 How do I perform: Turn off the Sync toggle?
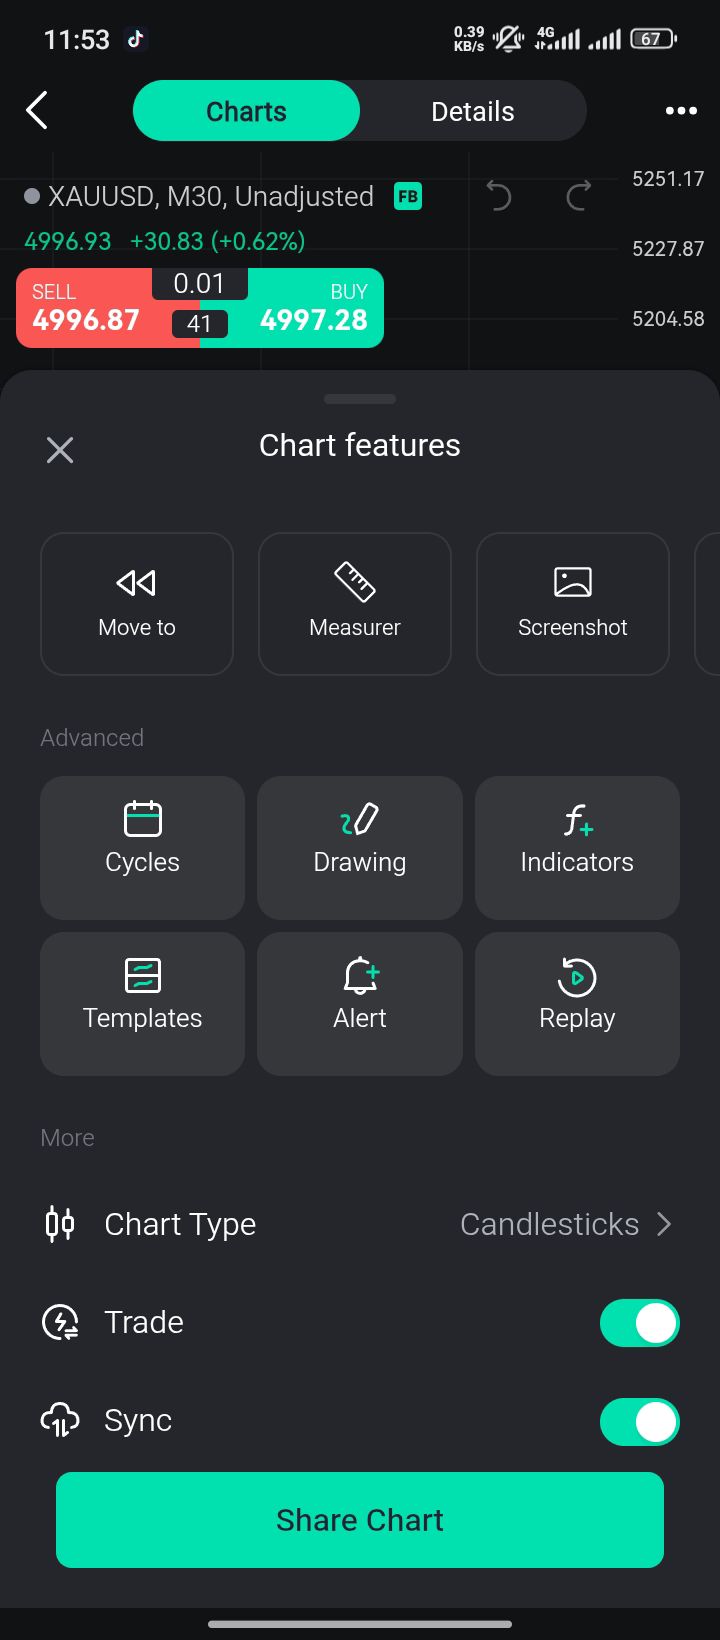[x=640, y=1421]
